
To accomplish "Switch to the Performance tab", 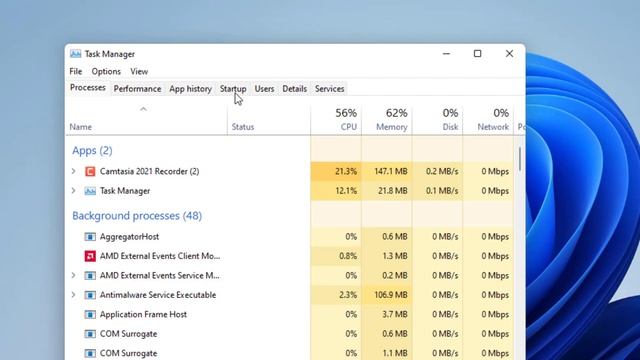I will 137,89.
